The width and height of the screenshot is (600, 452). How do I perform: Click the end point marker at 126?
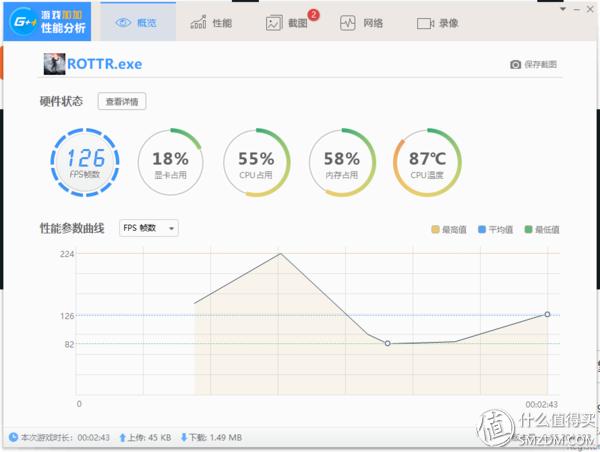tap(547, 314)
